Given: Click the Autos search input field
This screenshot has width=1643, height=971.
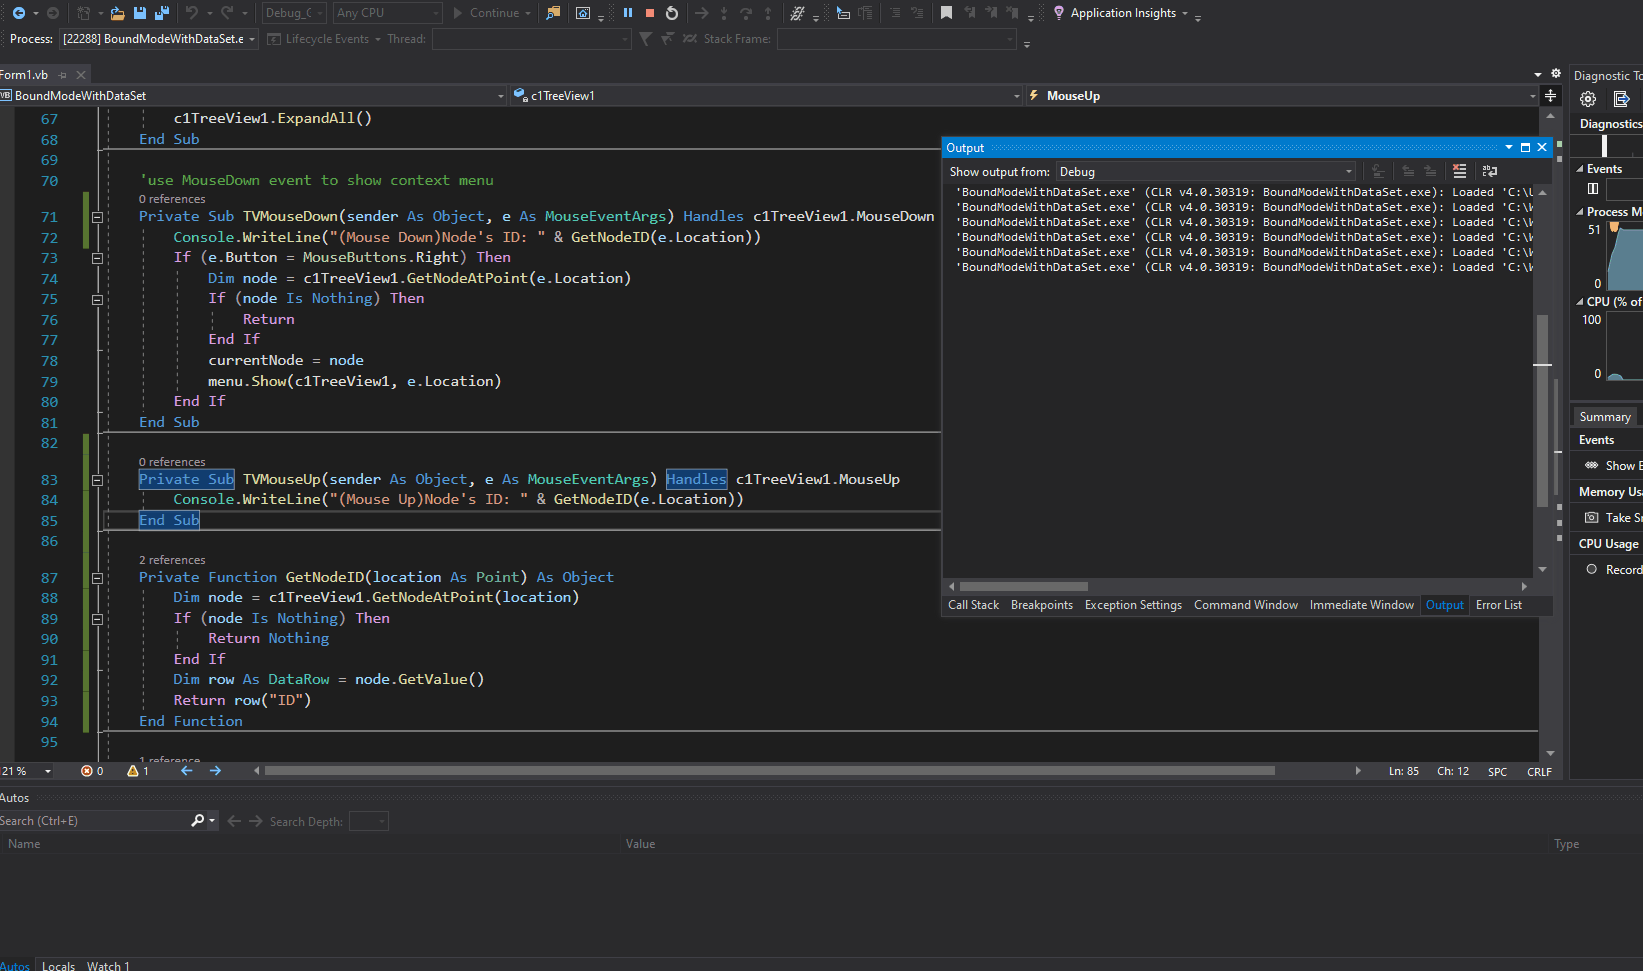Looking at the screenshot, I should pyautogui.click(x=94, y=821).
